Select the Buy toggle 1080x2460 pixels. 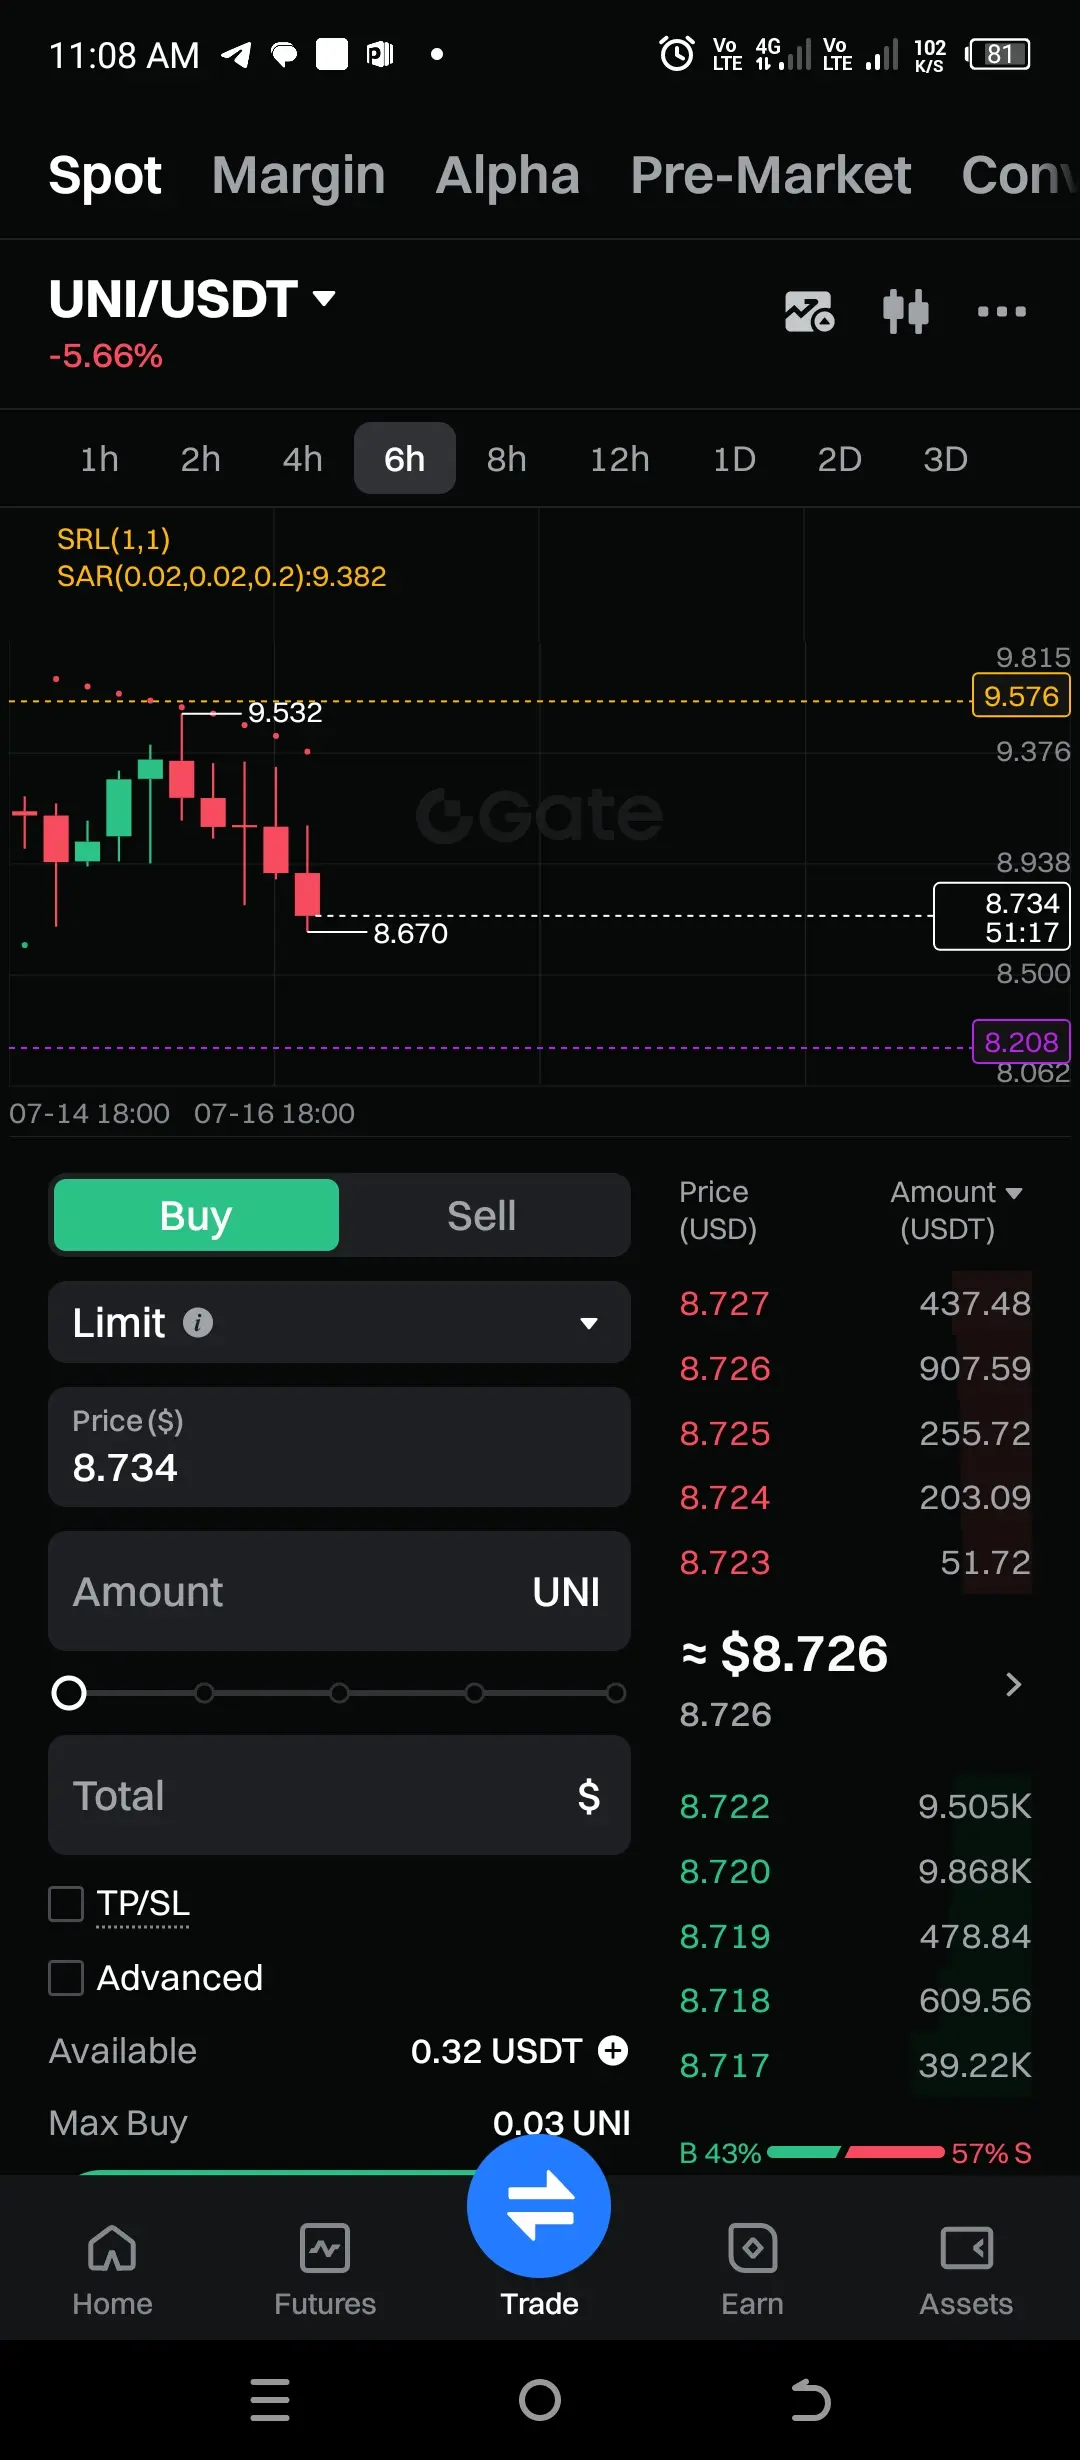(196, 1215)
